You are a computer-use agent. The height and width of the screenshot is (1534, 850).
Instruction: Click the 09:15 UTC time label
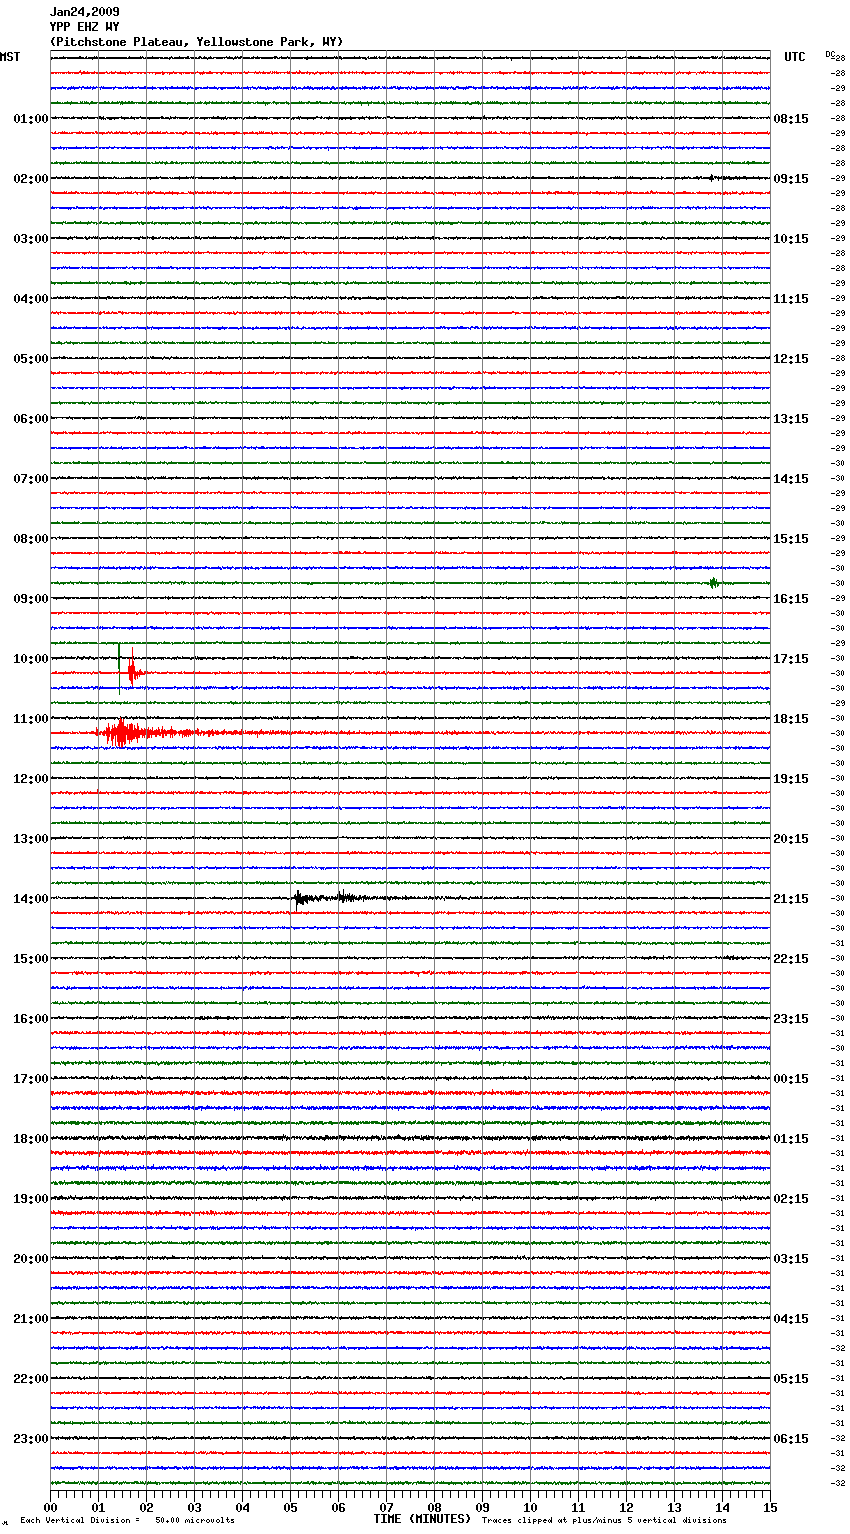(x=791, y=179)
